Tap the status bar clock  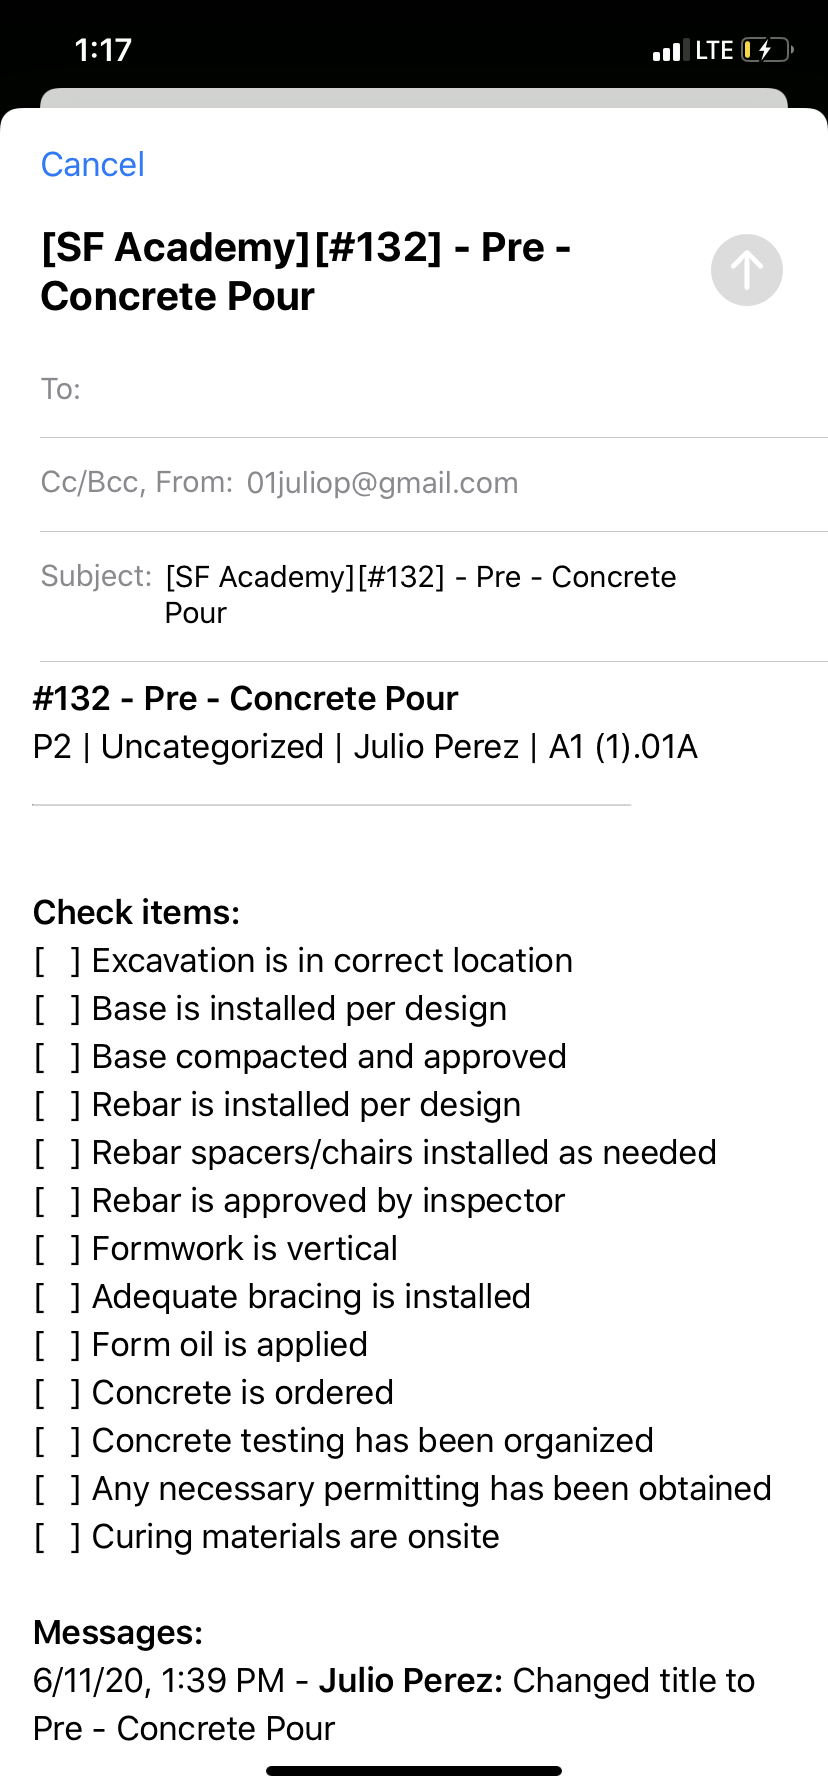coord(103,50)
